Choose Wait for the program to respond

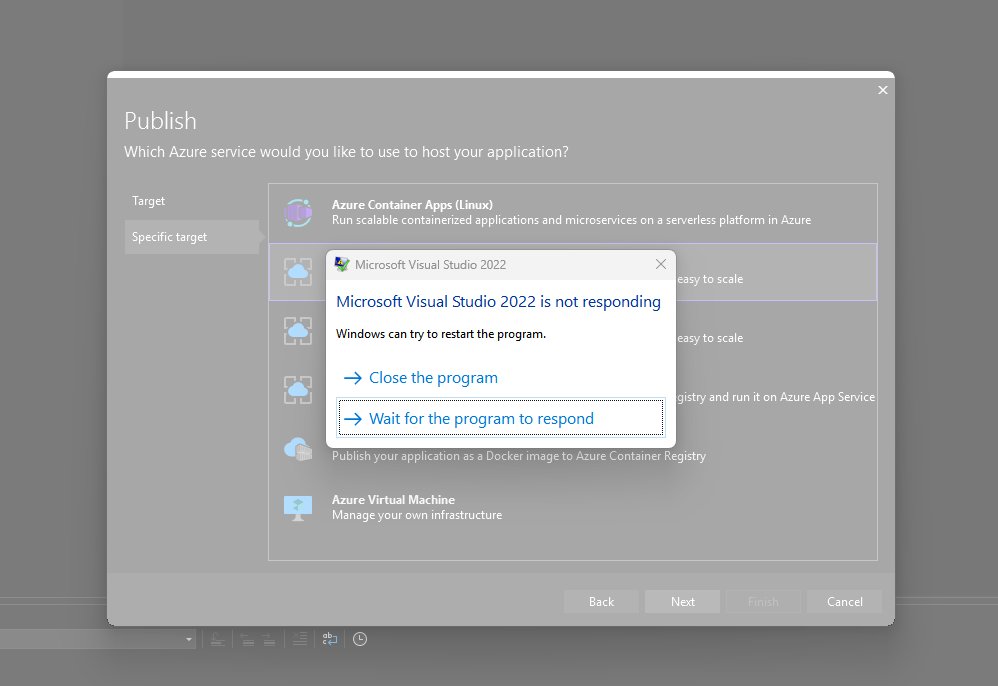pos(501,418)
